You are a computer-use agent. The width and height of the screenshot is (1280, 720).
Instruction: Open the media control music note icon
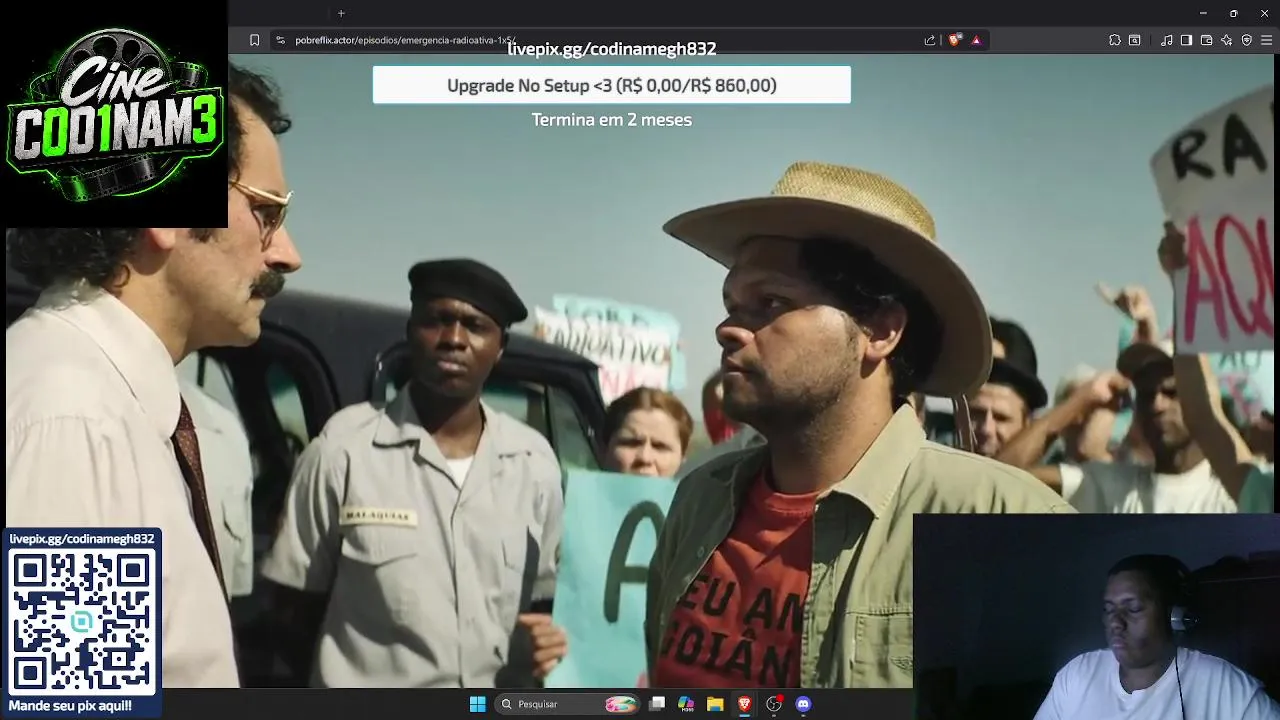pos(1167,40)
